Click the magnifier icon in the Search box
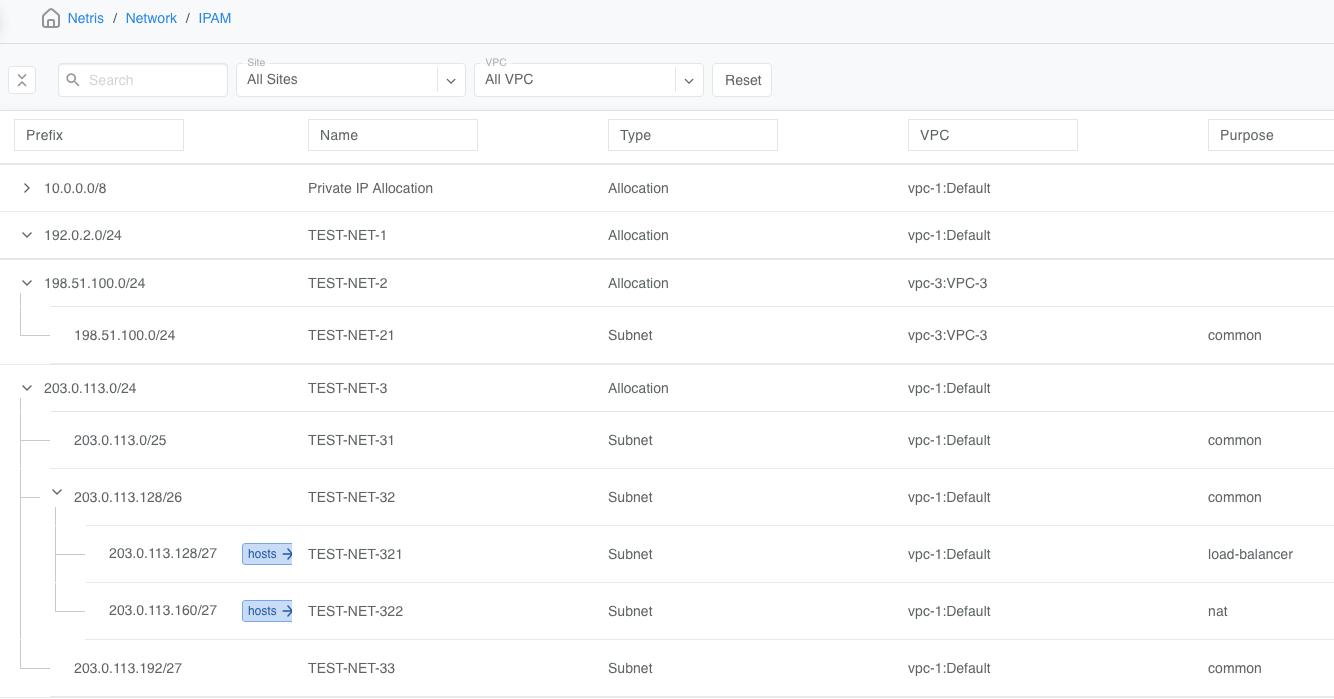This screenshot has height=699, width=1334. (x=73, y=79)
